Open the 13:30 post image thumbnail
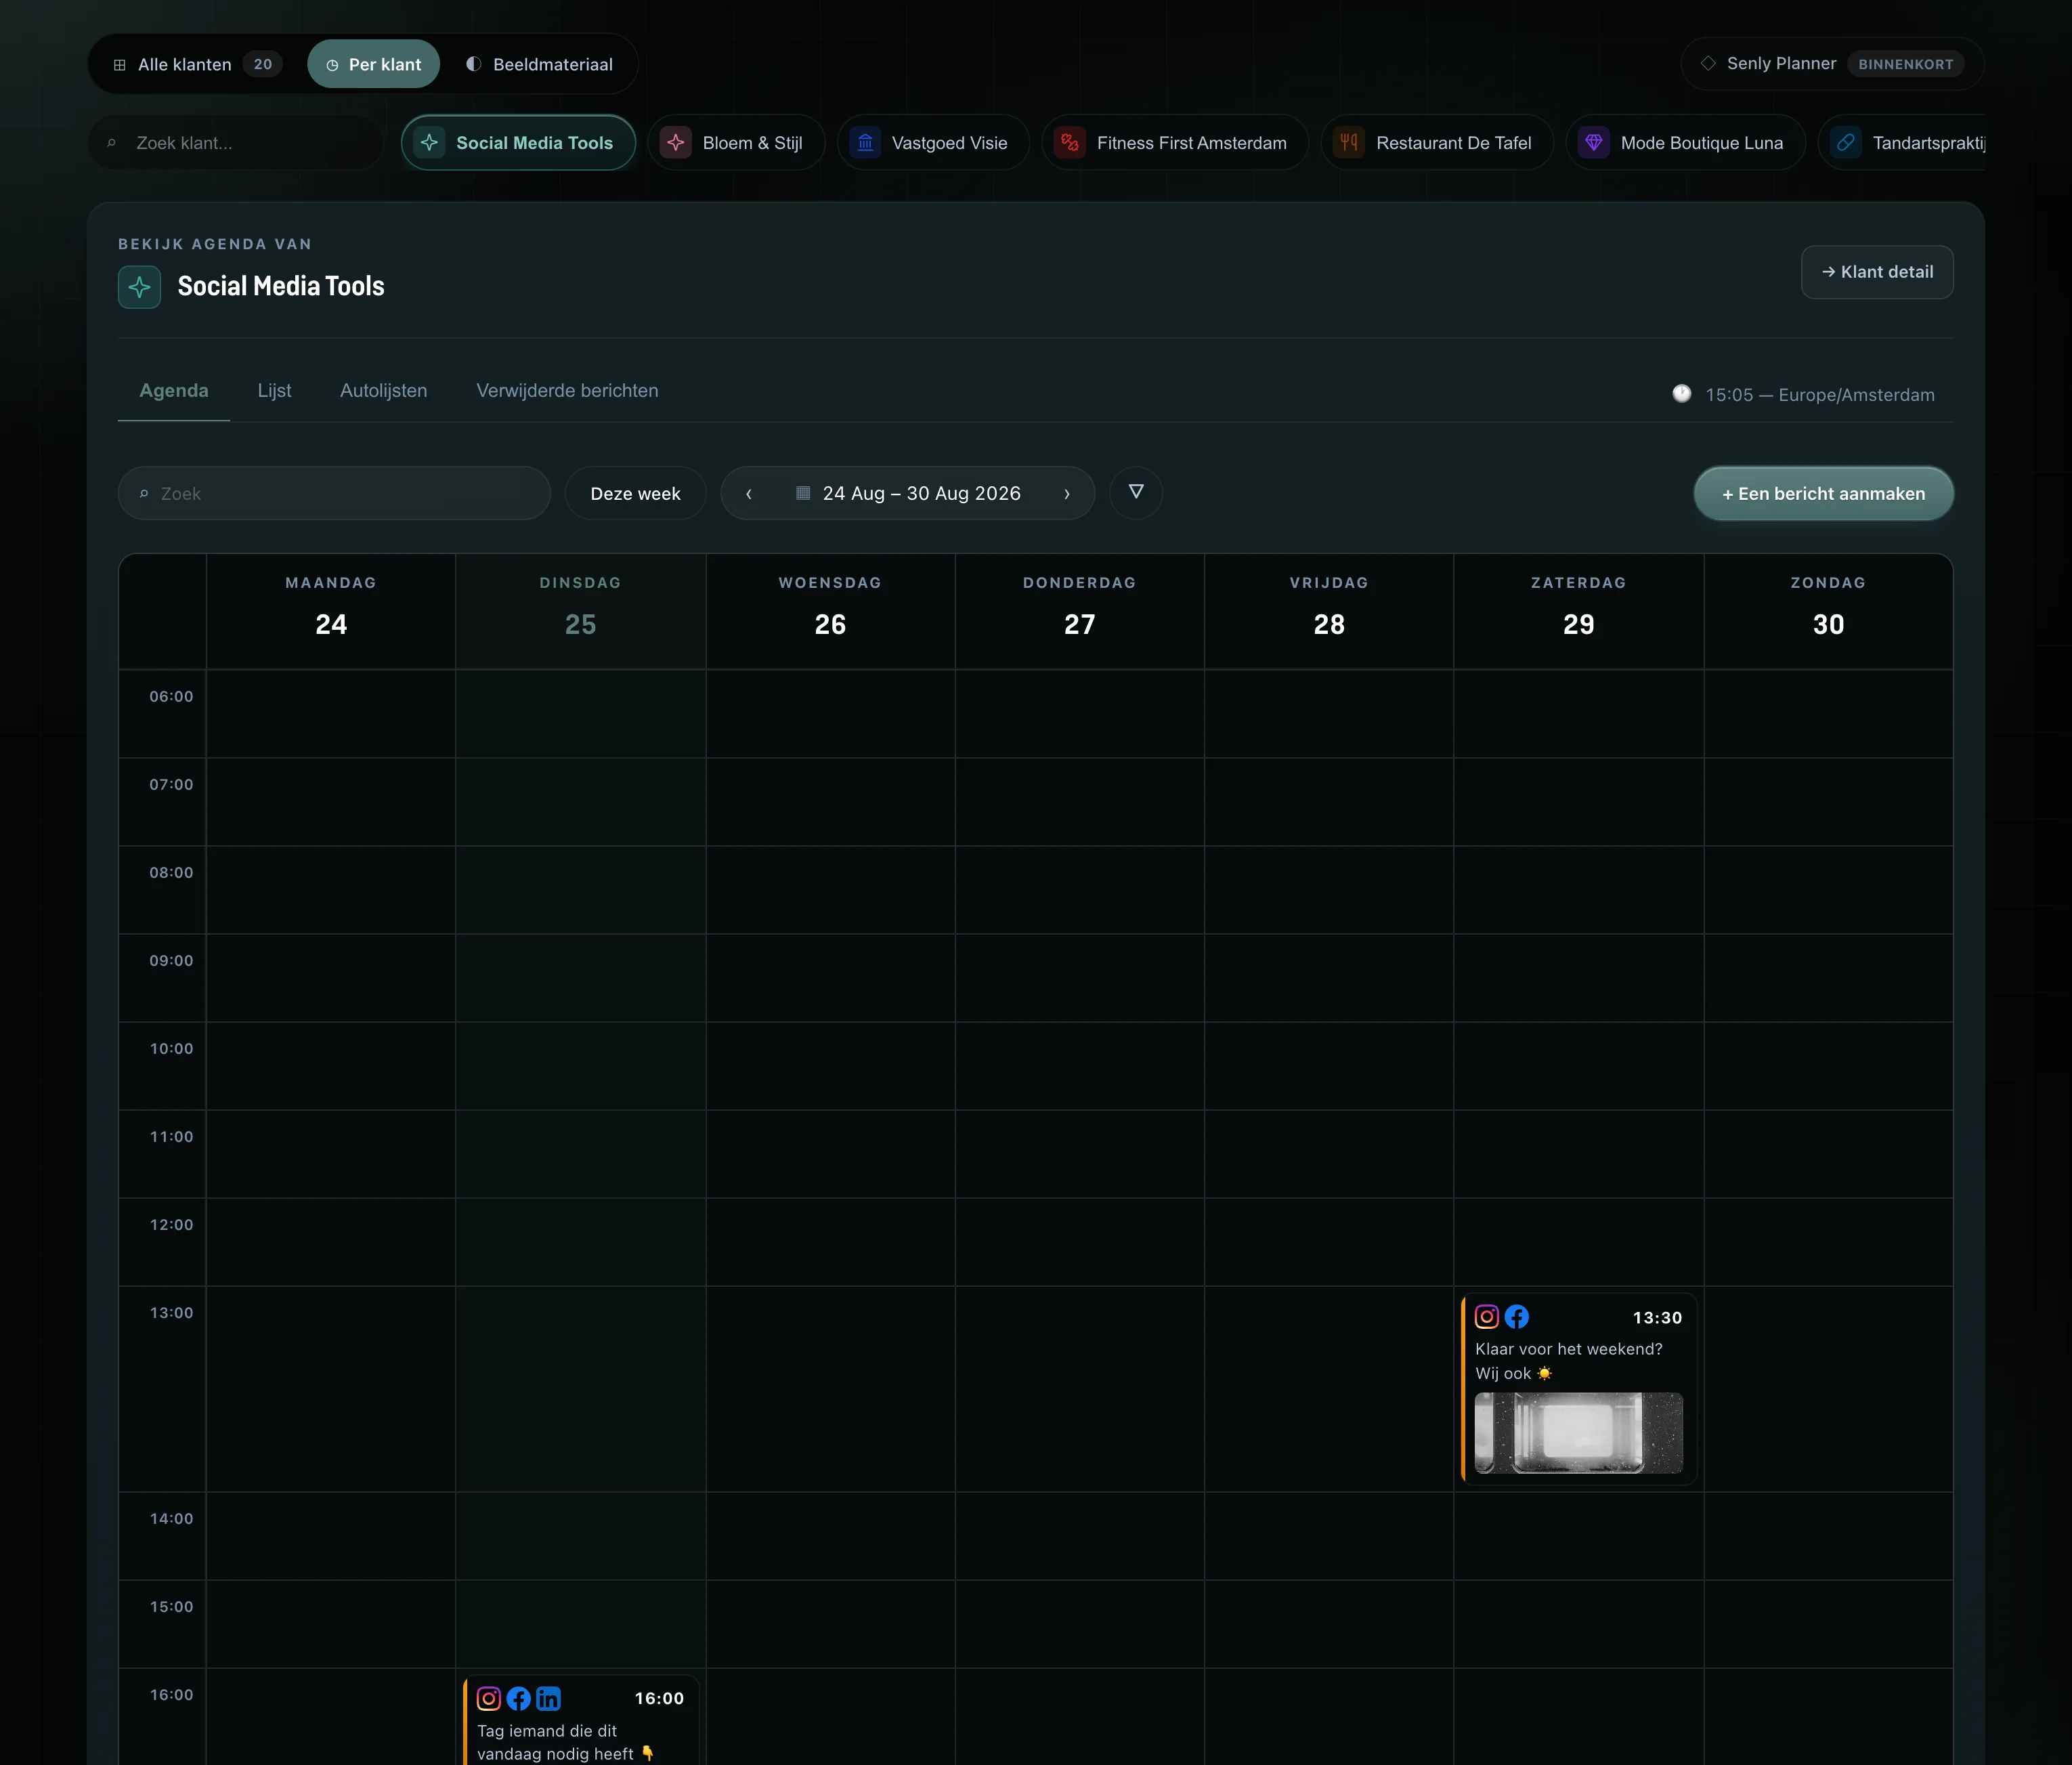This screenshot has width=2072, height=1765. 1579,1432
